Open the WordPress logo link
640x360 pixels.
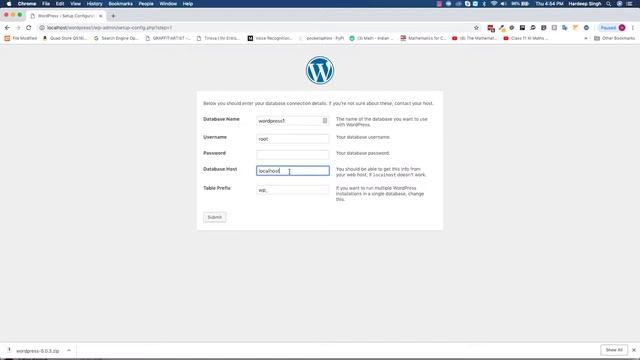tap(320, 70)
